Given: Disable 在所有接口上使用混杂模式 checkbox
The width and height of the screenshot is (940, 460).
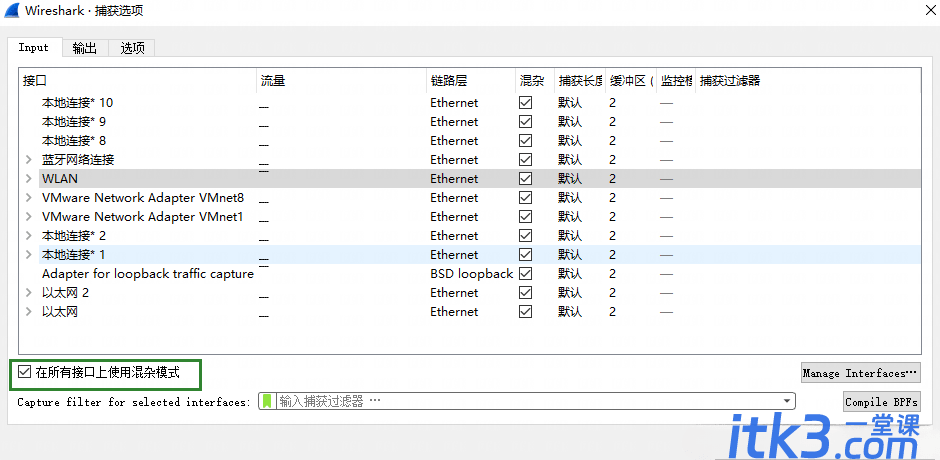Looking at the screenshot, I should [25, 372].
